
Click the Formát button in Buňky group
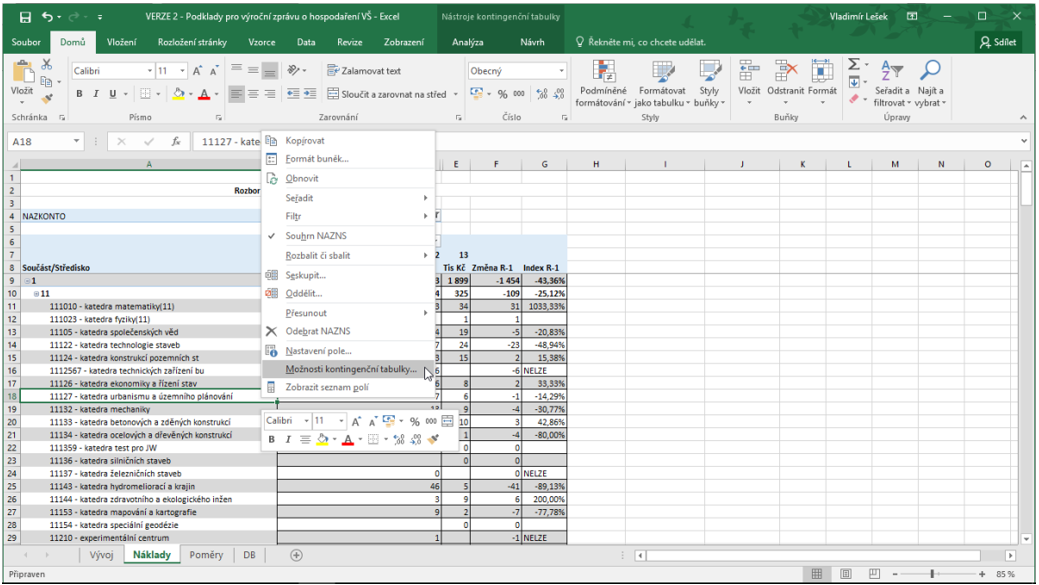pyautogui.click(x=822, y=83)
